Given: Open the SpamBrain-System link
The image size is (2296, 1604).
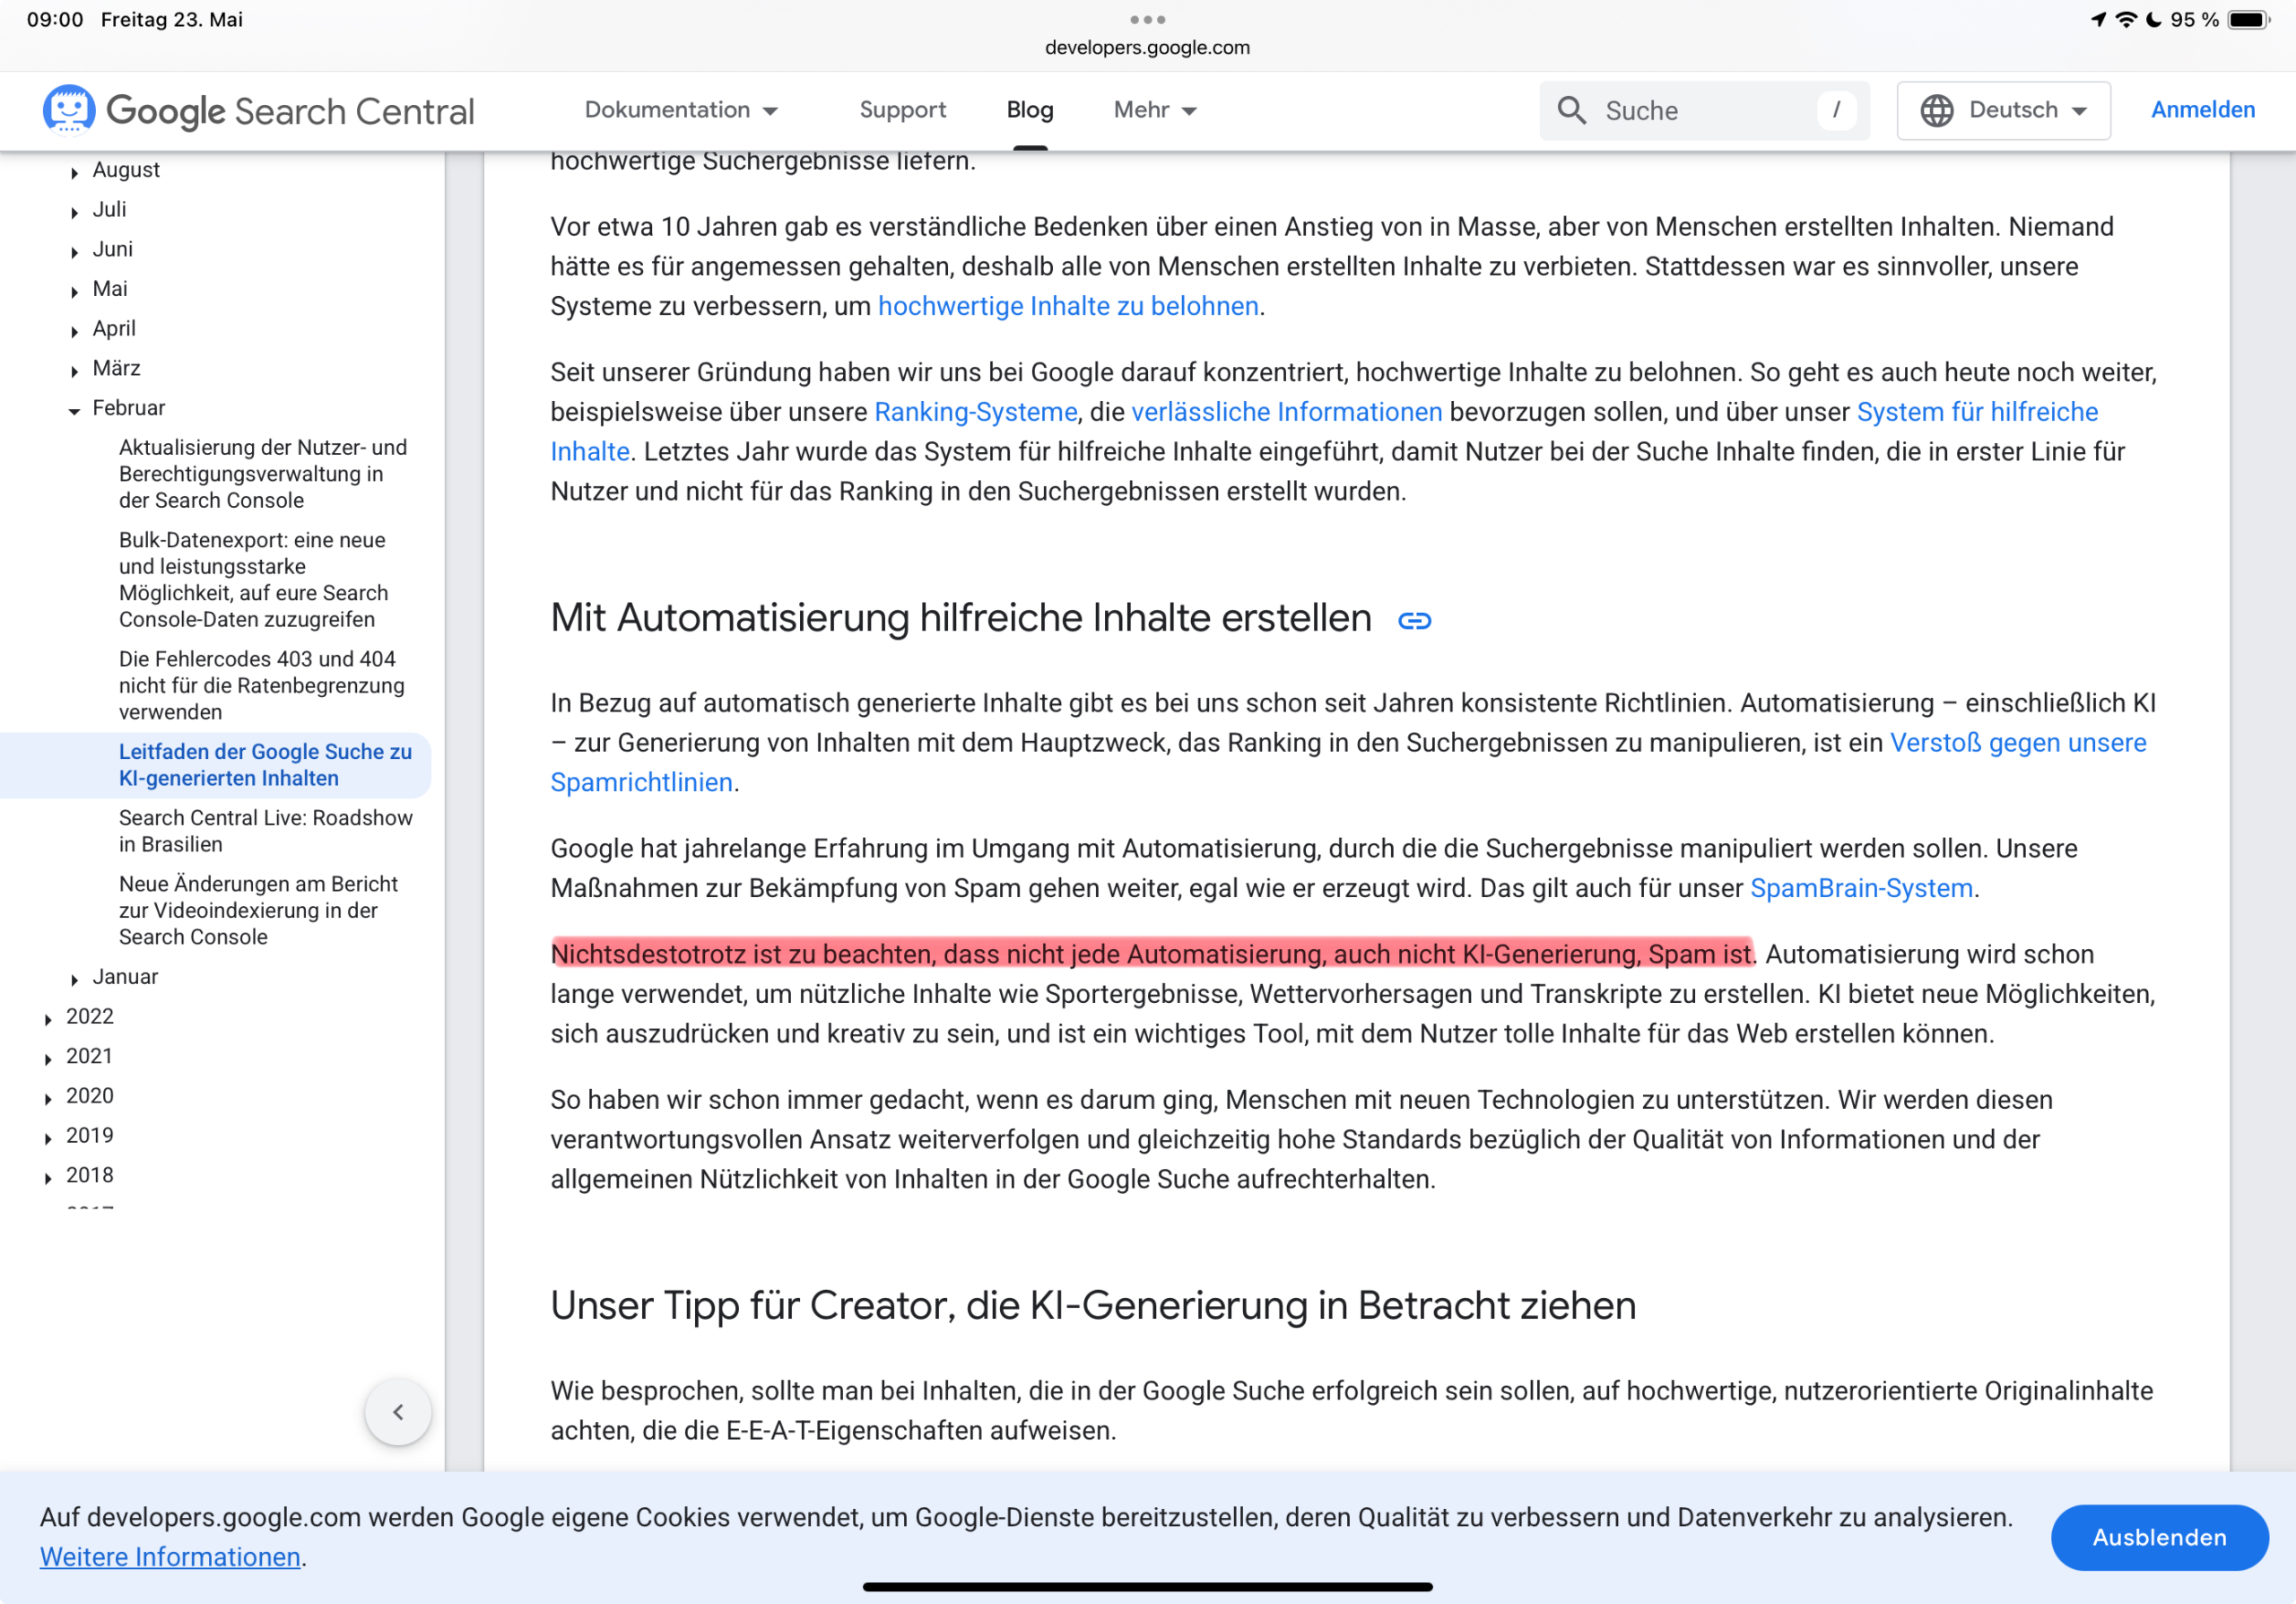Looking at the screenshot, I should pyautogui.click(x=1861, y=888).
